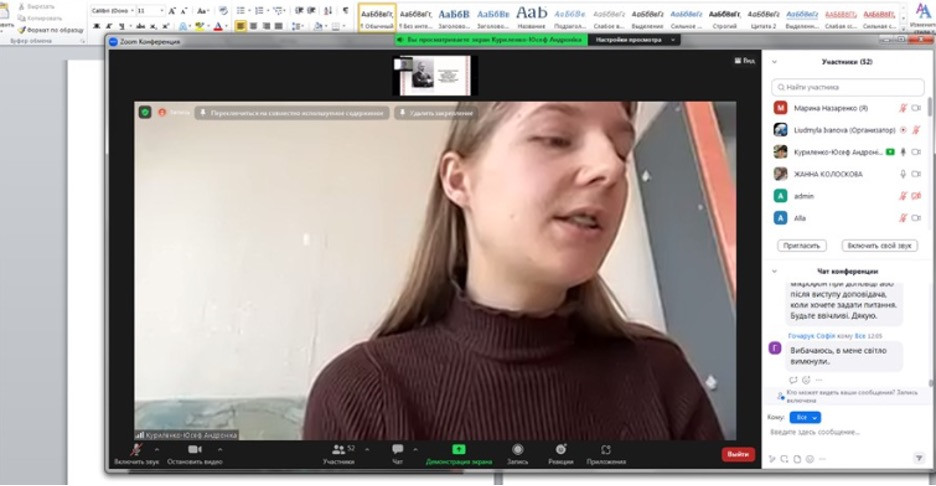This screenshot has width=936, height=486.
Task: Click the red Выйти button
Action: [738, 454]
